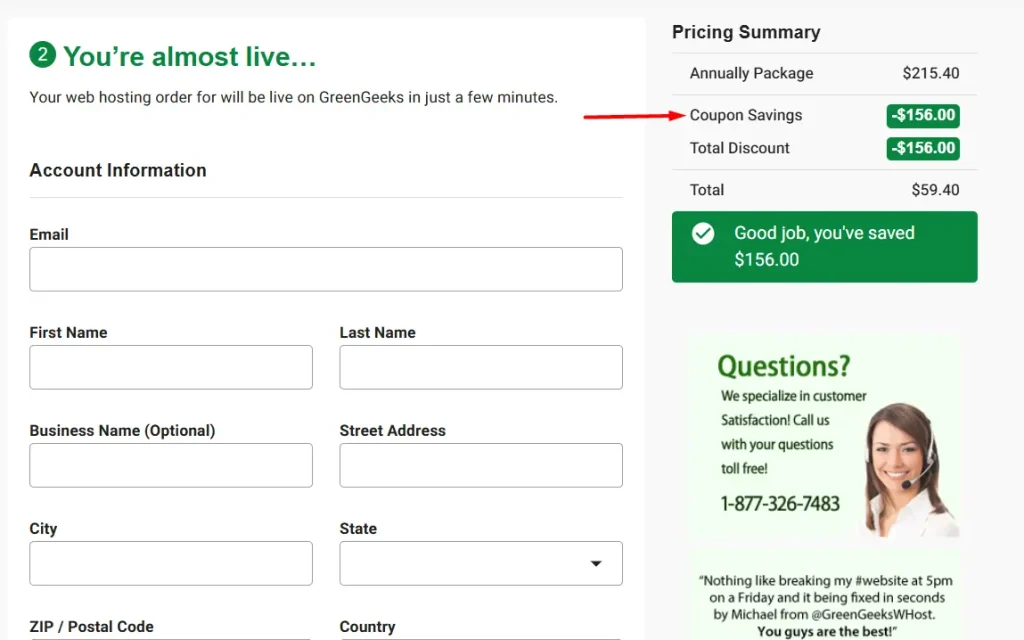
Task: Click the Business Name (Optional) field
Action: tap(170, 465)
